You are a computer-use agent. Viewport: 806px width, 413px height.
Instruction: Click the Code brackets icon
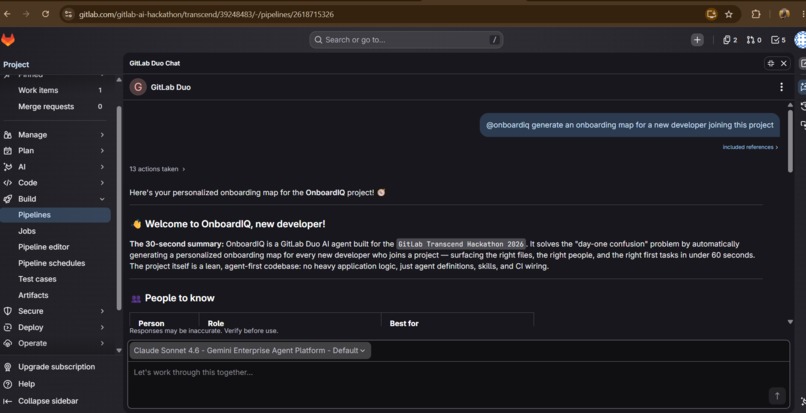point(8,183)
